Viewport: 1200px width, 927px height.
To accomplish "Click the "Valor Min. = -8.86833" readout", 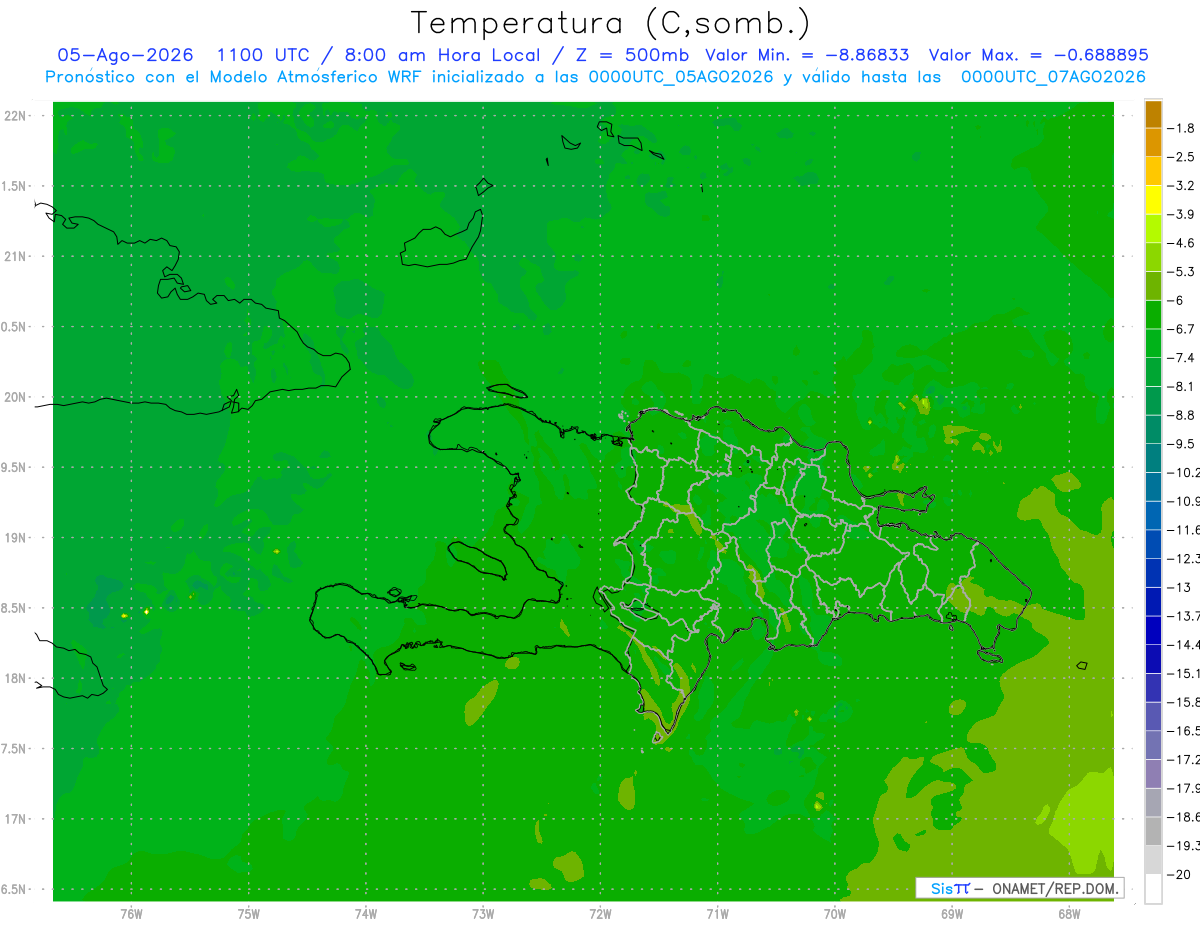I will (x=807, y=55).
